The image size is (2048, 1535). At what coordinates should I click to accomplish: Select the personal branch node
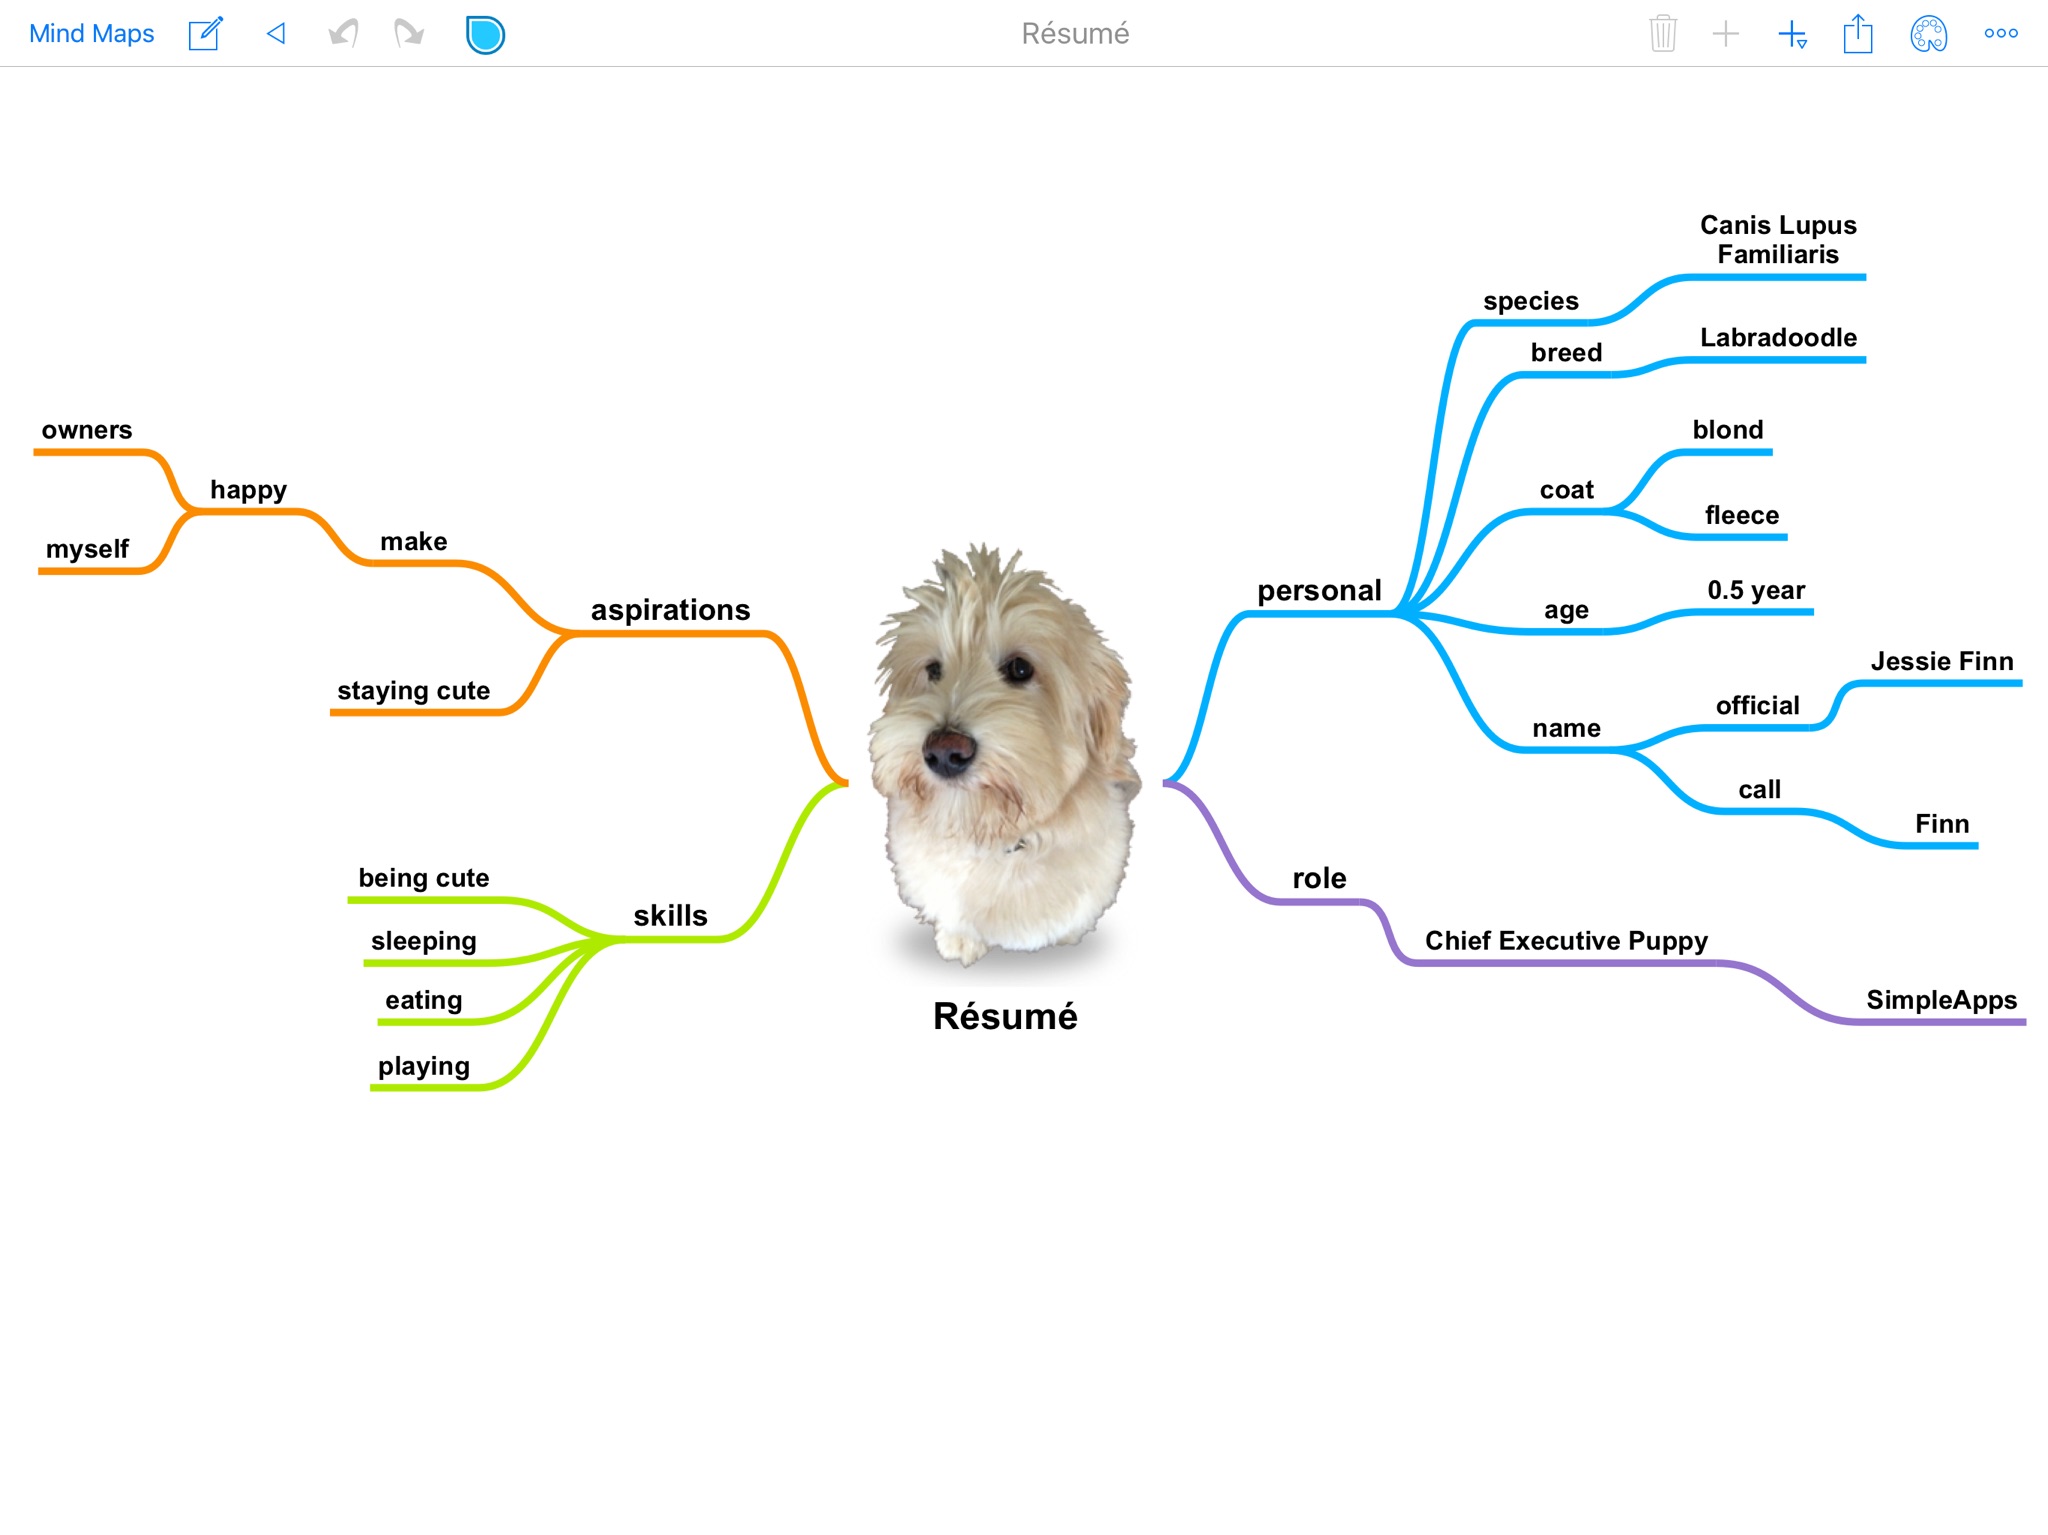(1319, 591)
